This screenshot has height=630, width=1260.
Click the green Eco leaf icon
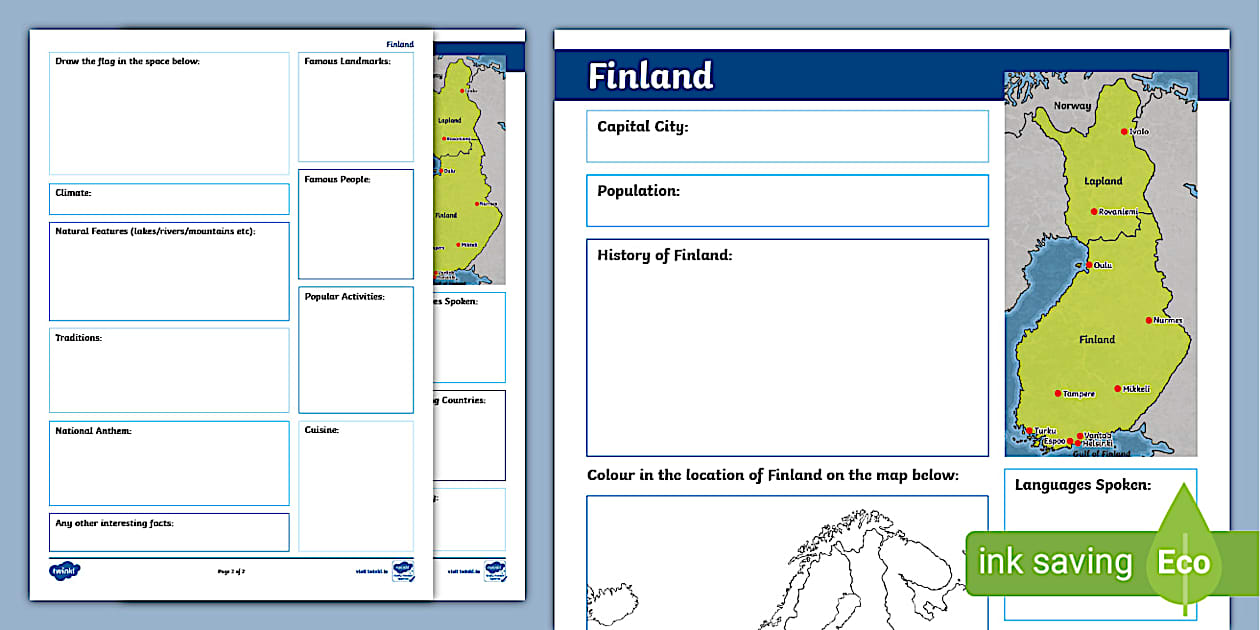tap(1184, 562)
